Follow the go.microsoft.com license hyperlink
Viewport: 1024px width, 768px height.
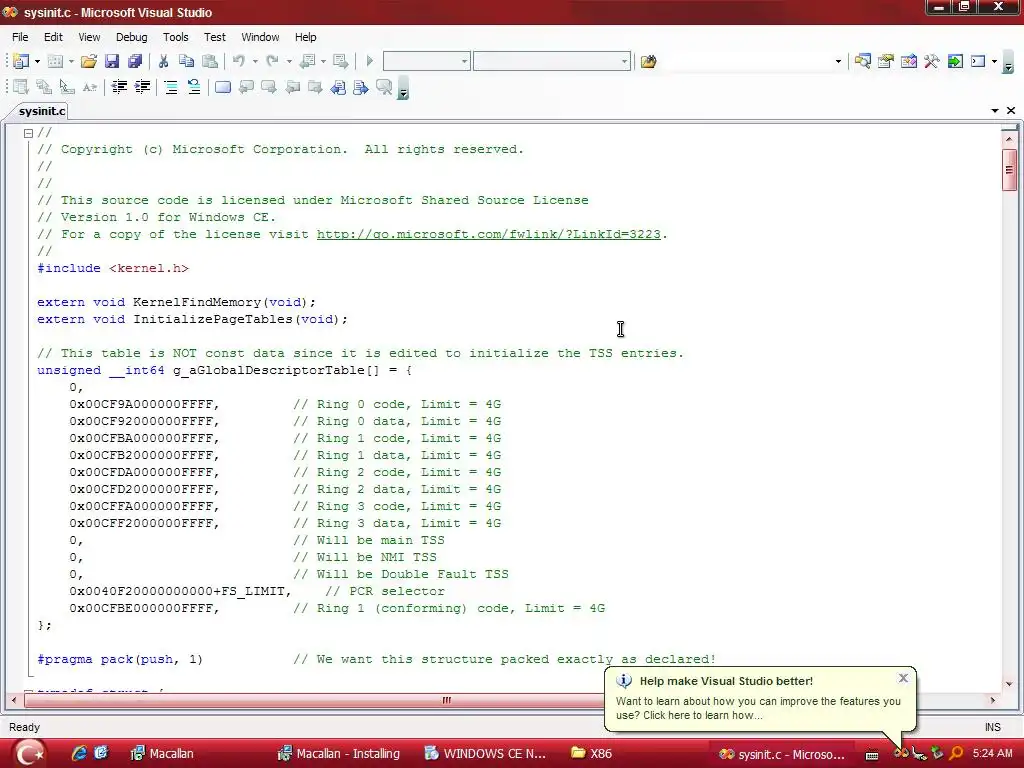click(488, 234)
